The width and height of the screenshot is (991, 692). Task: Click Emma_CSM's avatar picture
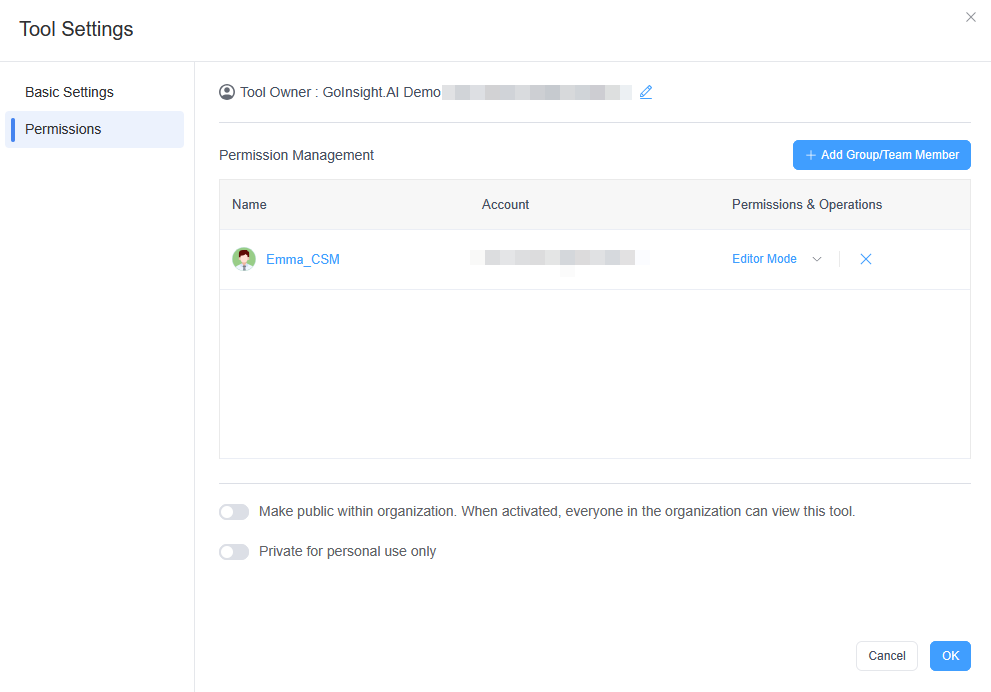(x=244, y=259)
